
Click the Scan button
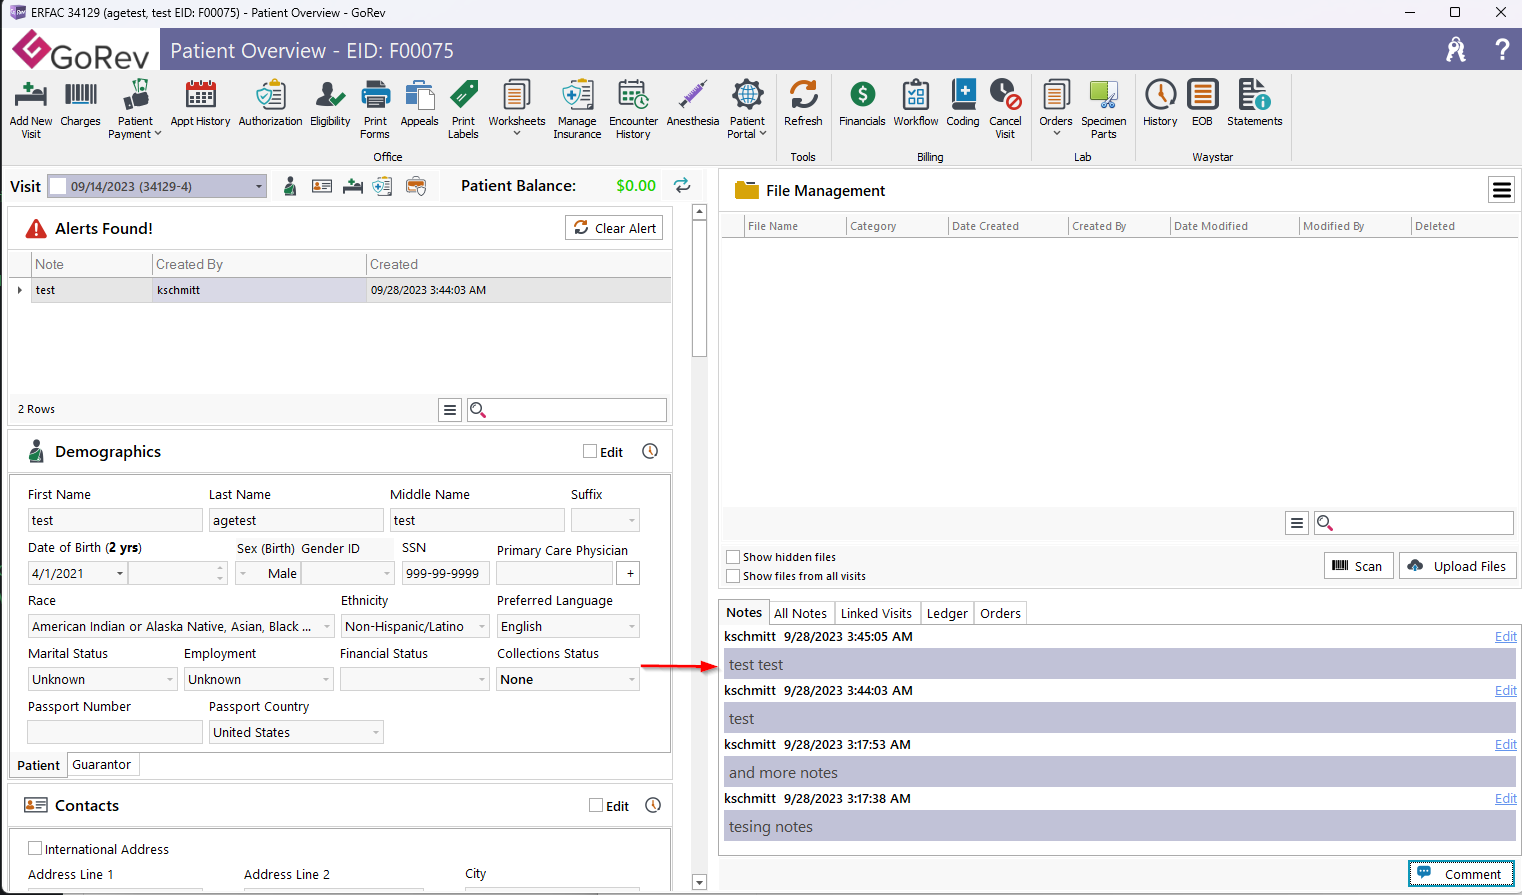point(1358,566)
